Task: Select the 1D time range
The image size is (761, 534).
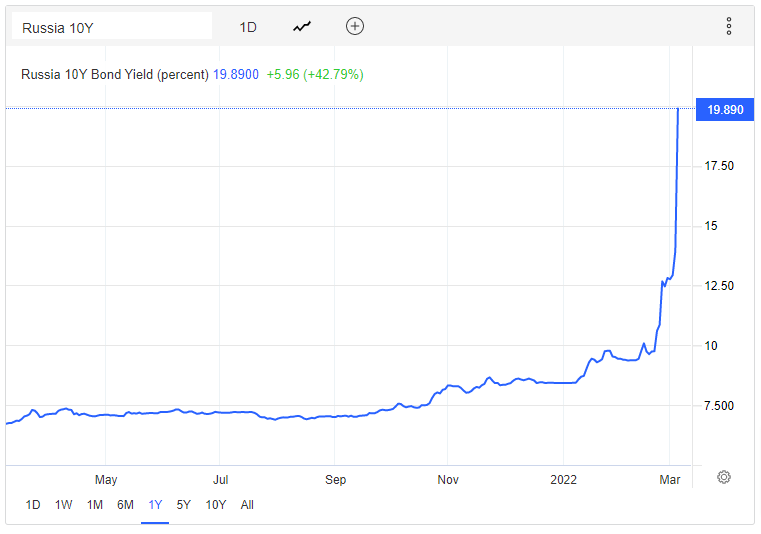Action: pyautogui.click(x=33, y=505)
